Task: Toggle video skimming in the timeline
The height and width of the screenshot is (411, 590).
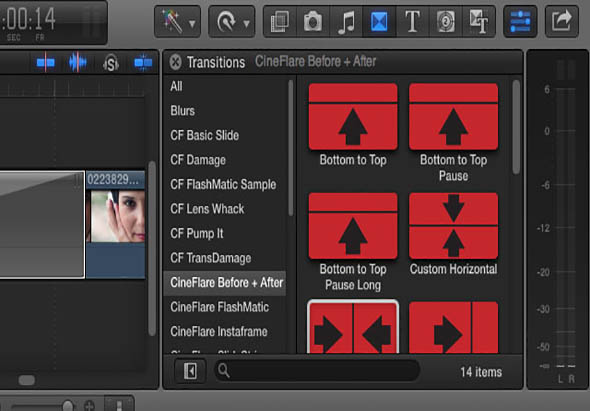Action: coord(46,62)
